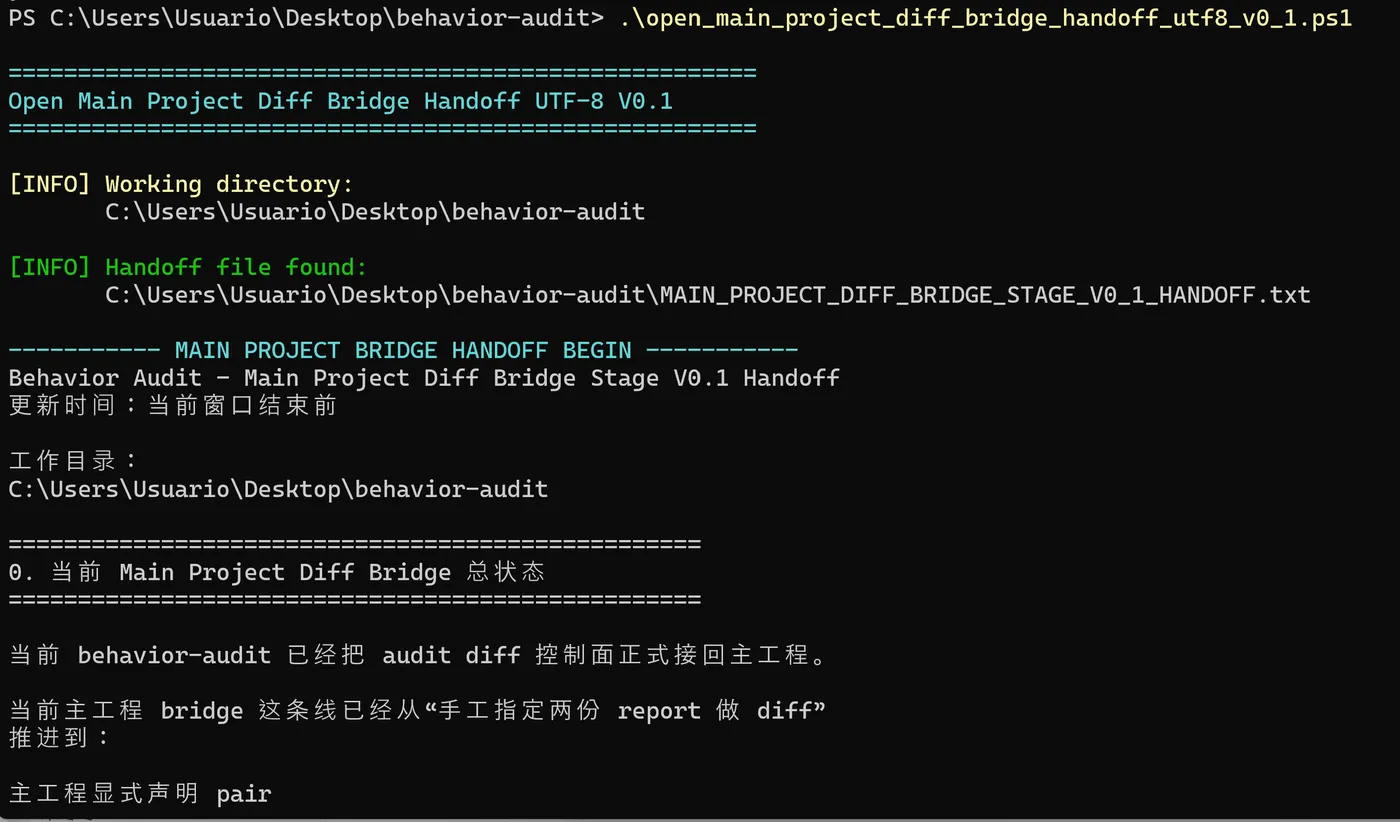Click the '工作目录：' label
Viewport: 1400px width, 822px height.
tap(73, 461)
